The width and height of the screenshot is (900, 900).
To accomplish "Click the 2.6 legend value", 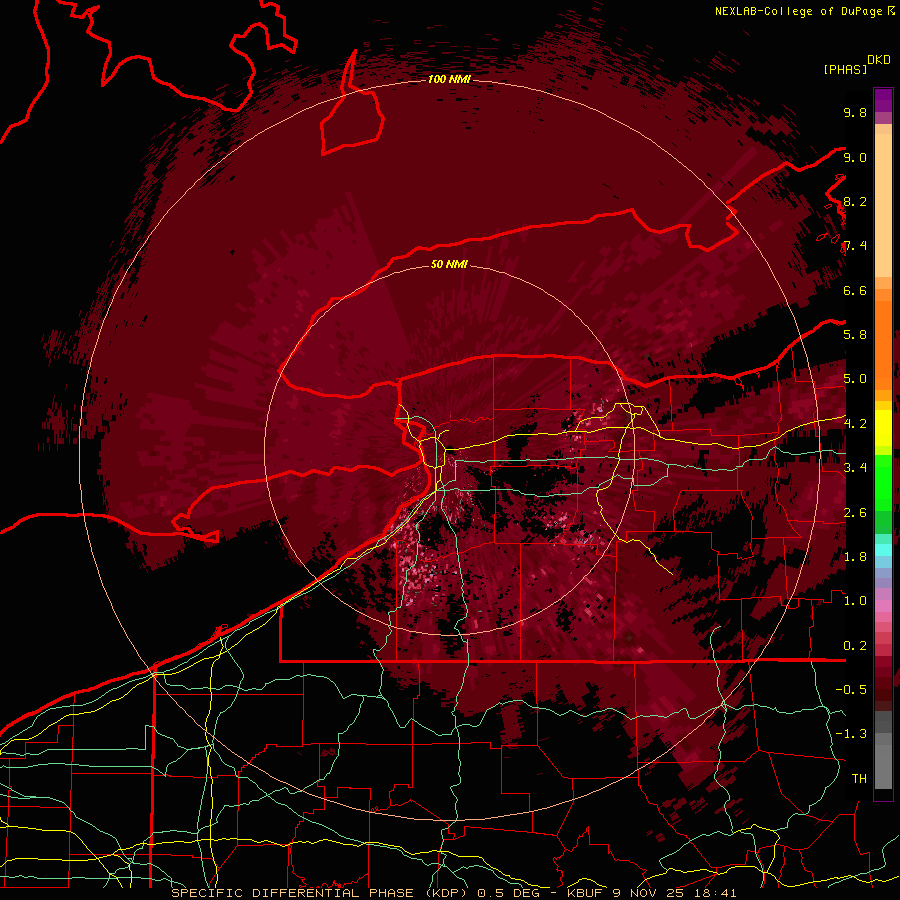I will pos(855,513).
